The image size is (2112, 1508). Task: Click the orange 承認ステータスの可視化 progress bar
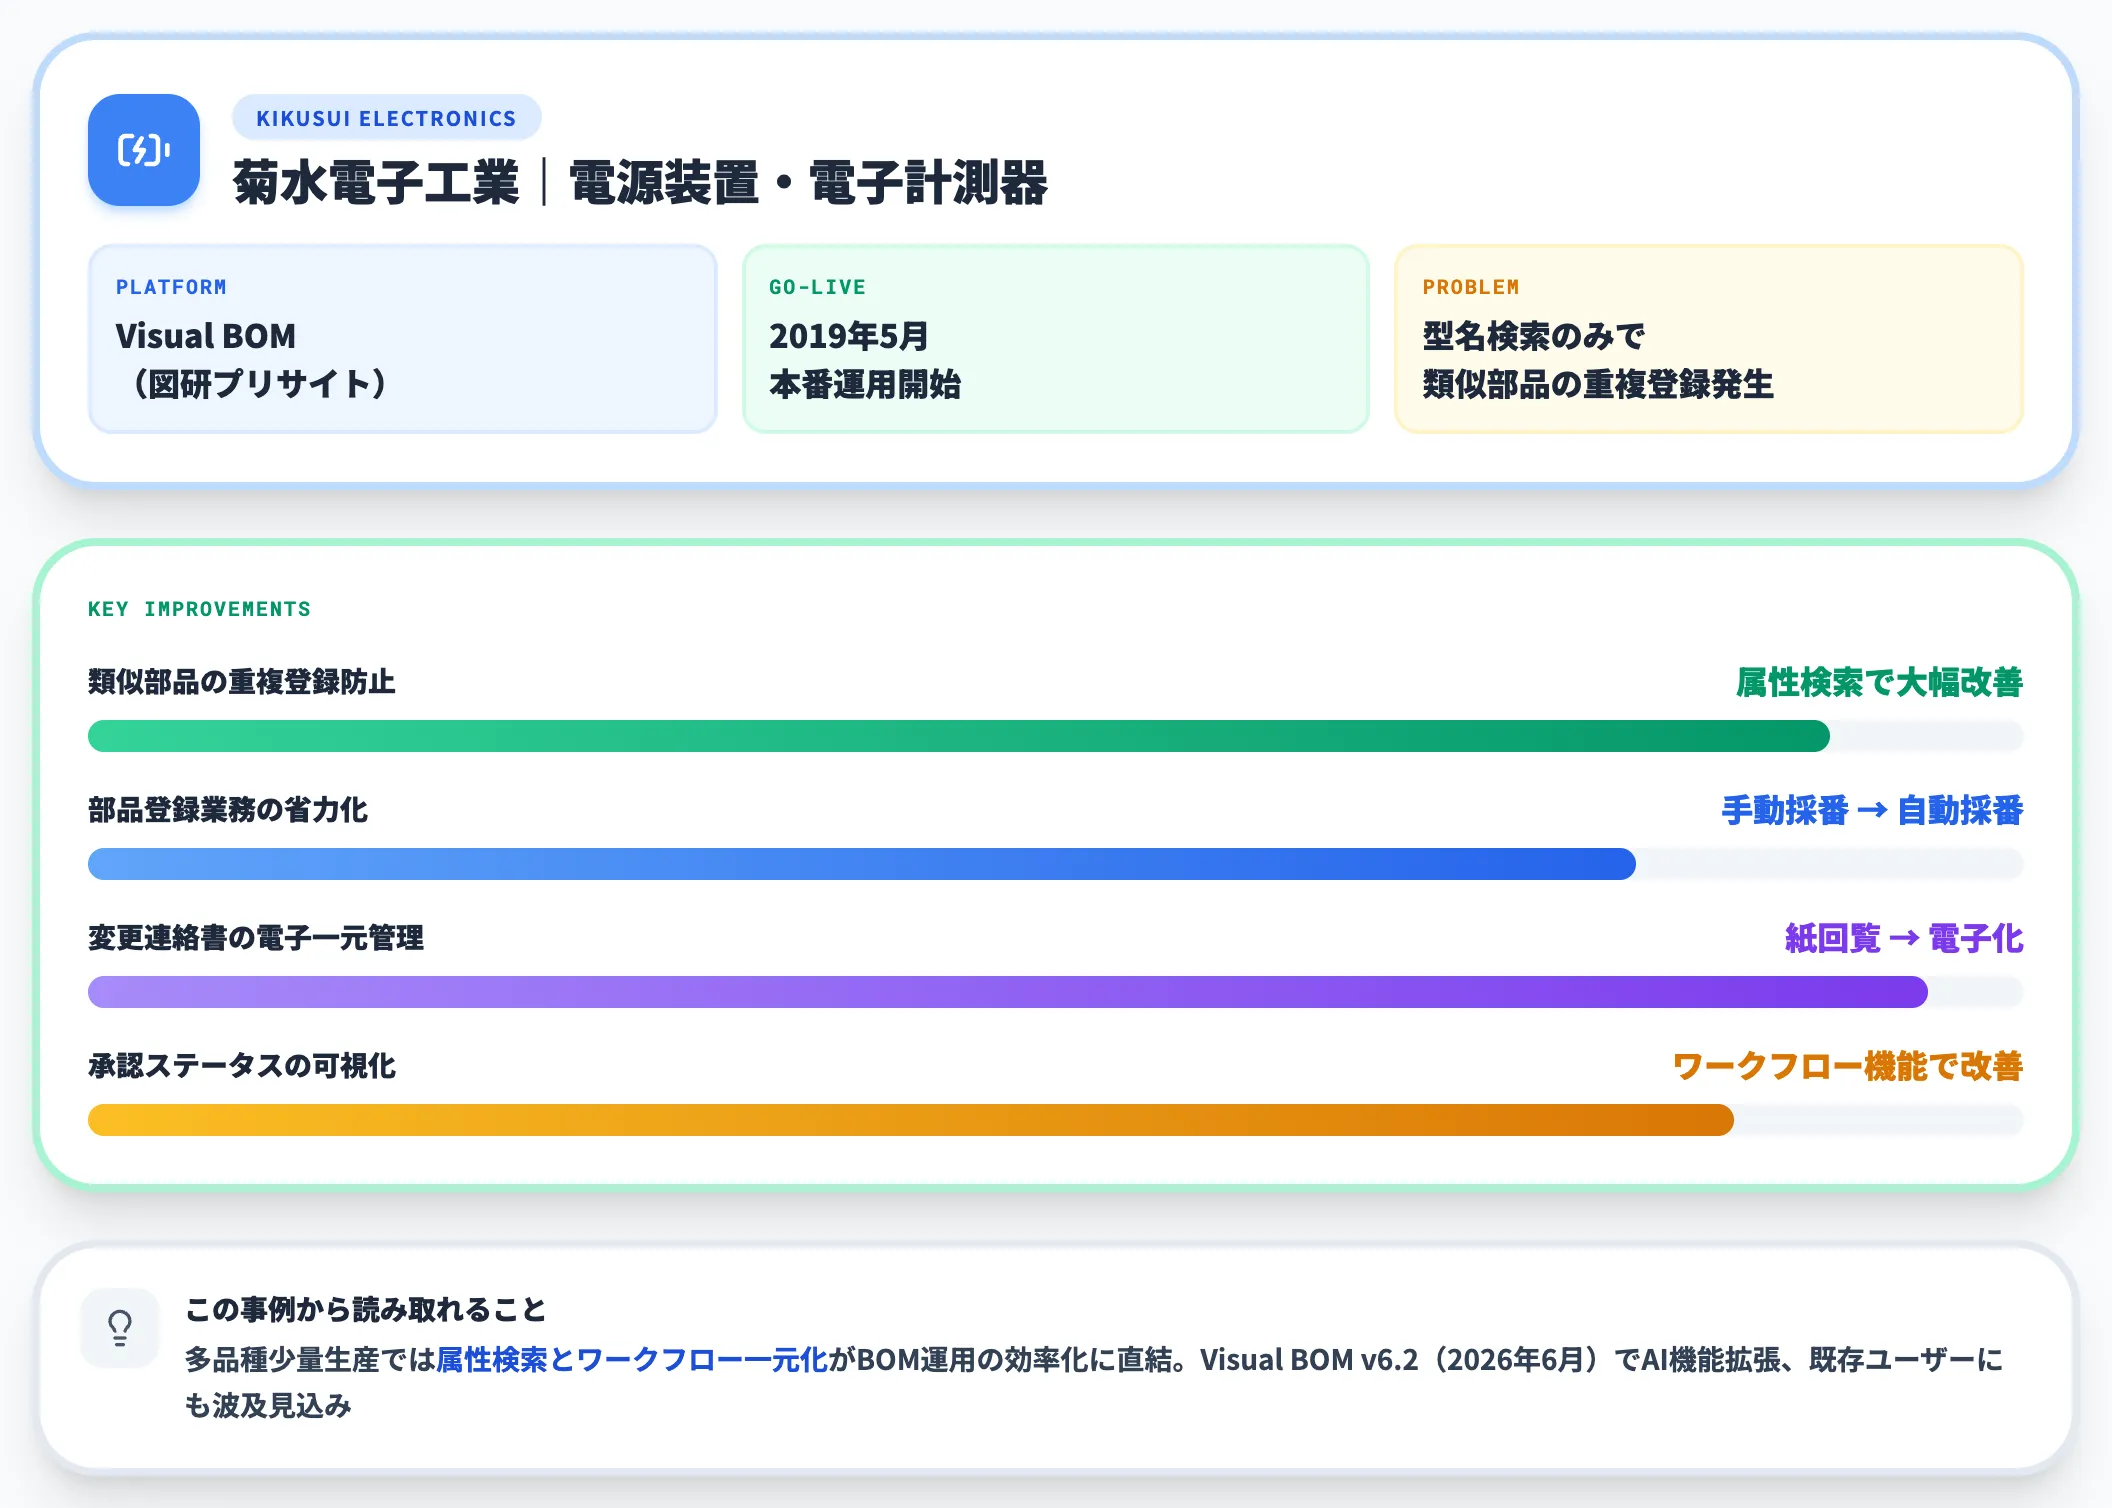tap(1056, 1120)
